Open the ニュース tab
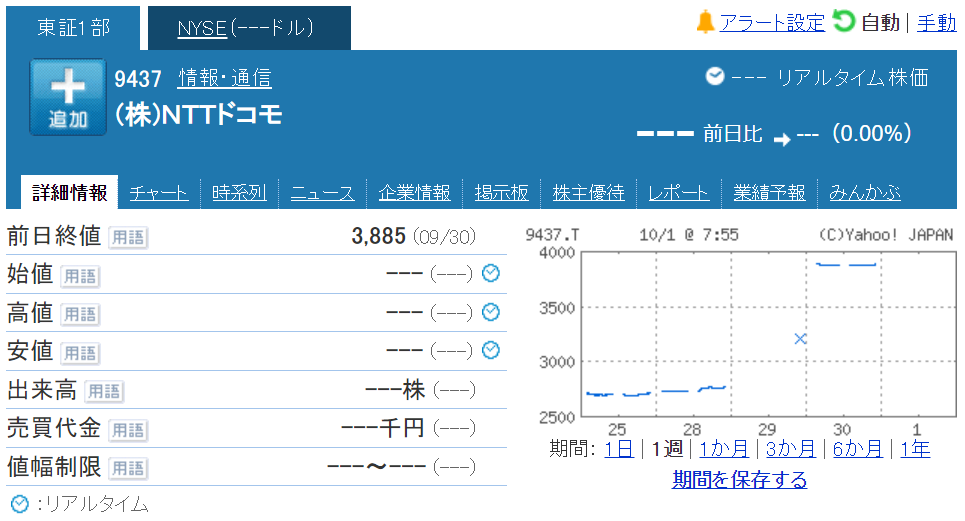Screen dimensions: 965x521 (x=322, y=193)
